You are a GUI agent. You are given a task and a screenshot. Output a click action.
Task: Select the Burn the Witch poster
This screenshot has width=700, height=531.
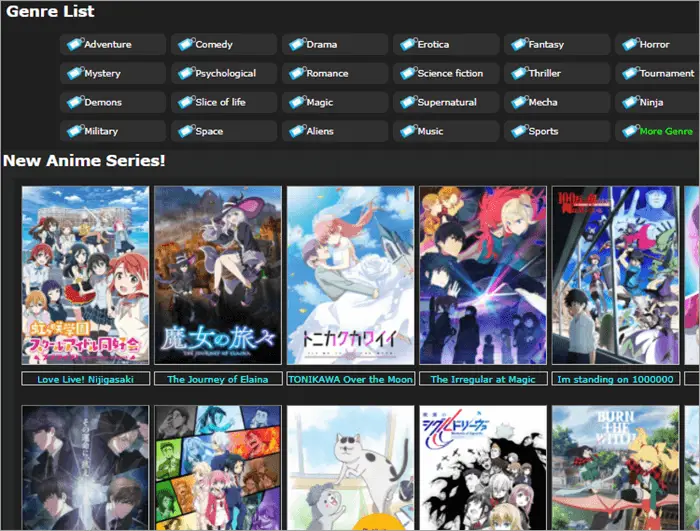(615, 467)
